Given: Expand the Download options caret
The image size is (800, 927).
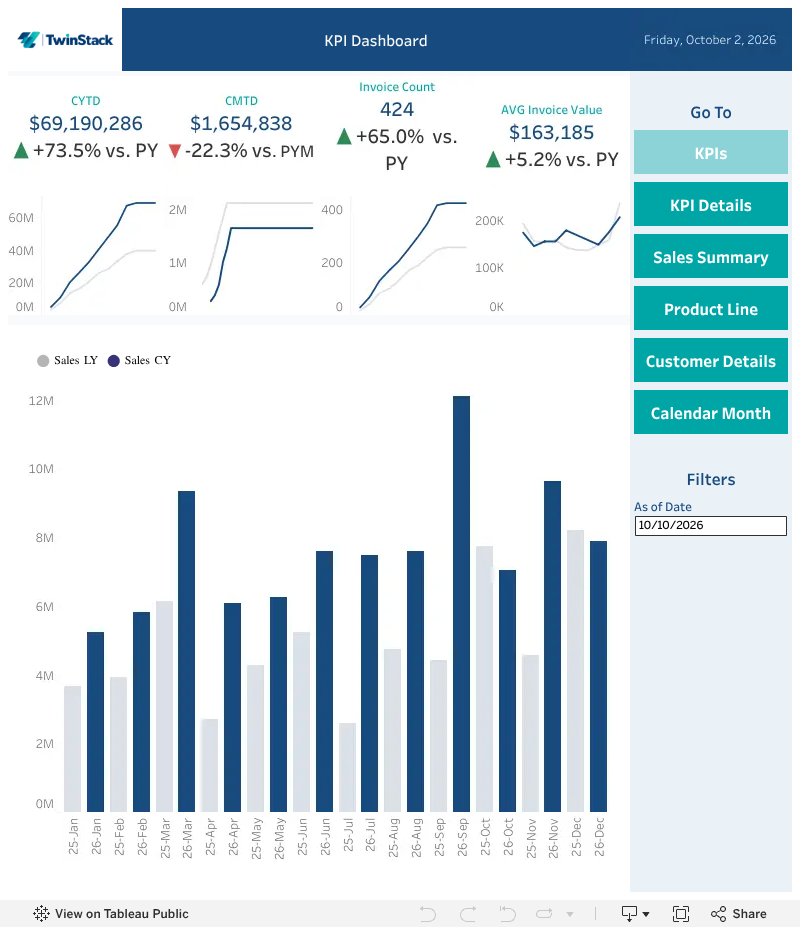Looking at the screenshot, I should pos(646,915).
